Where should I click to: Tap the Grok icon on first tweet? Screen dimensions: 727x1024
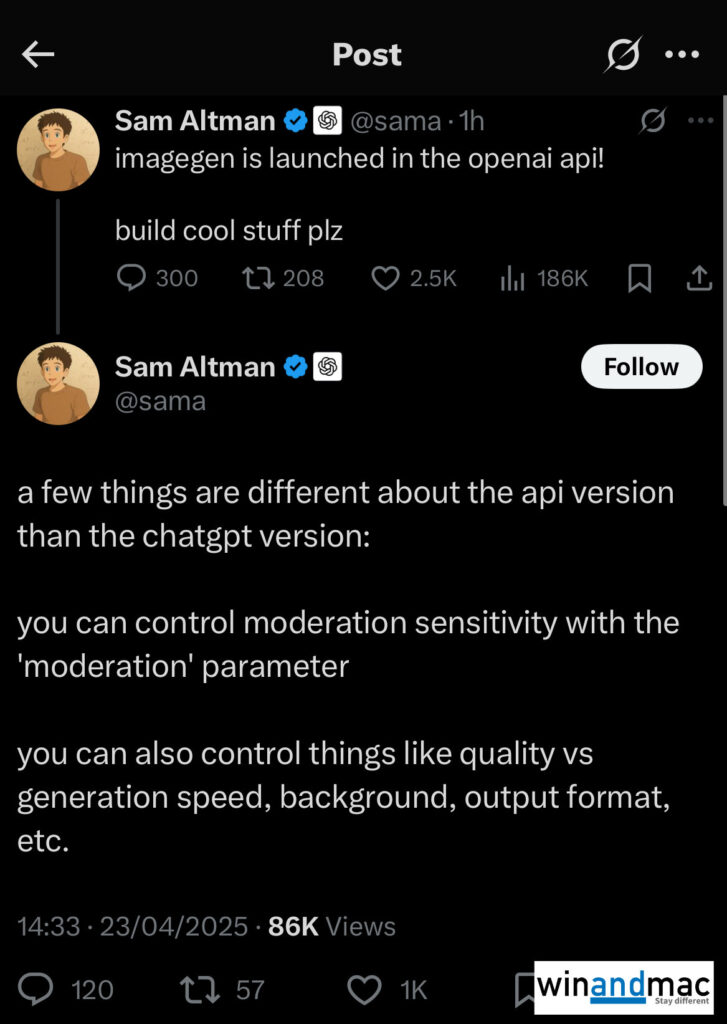pos(653,122)
